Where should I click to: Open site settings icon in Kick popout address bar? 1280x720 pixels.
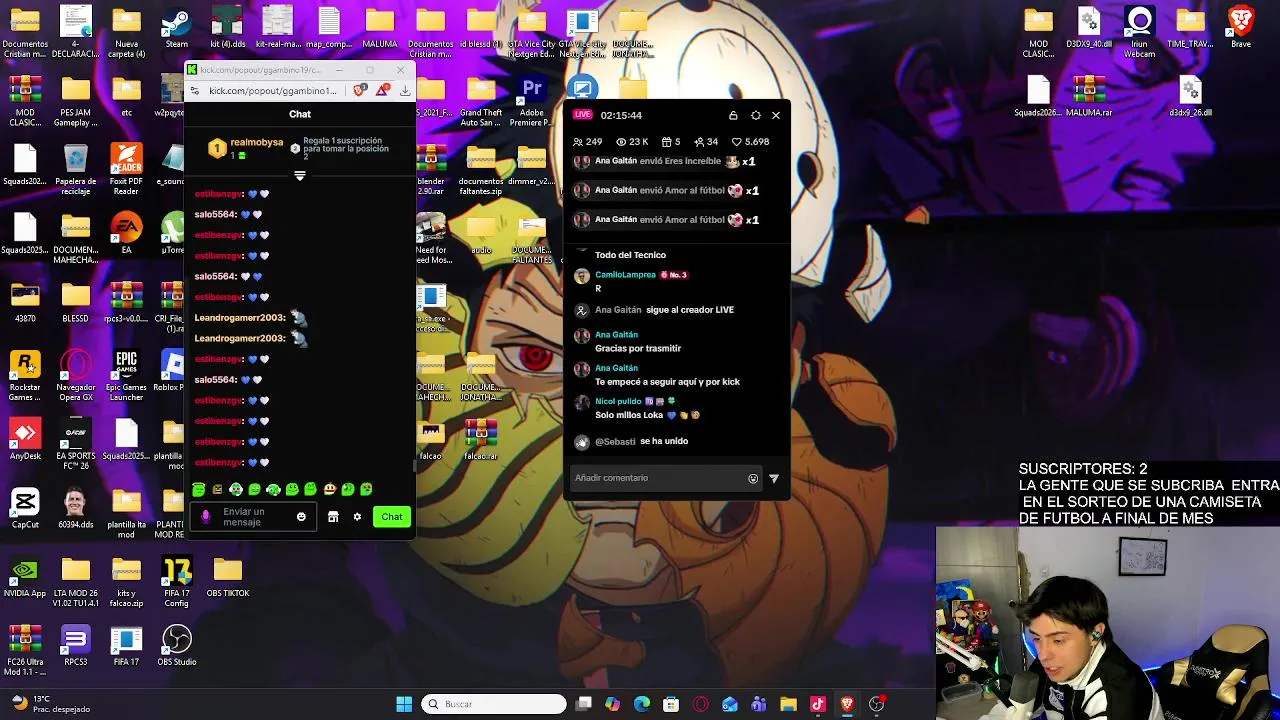[x=196, y=91]
